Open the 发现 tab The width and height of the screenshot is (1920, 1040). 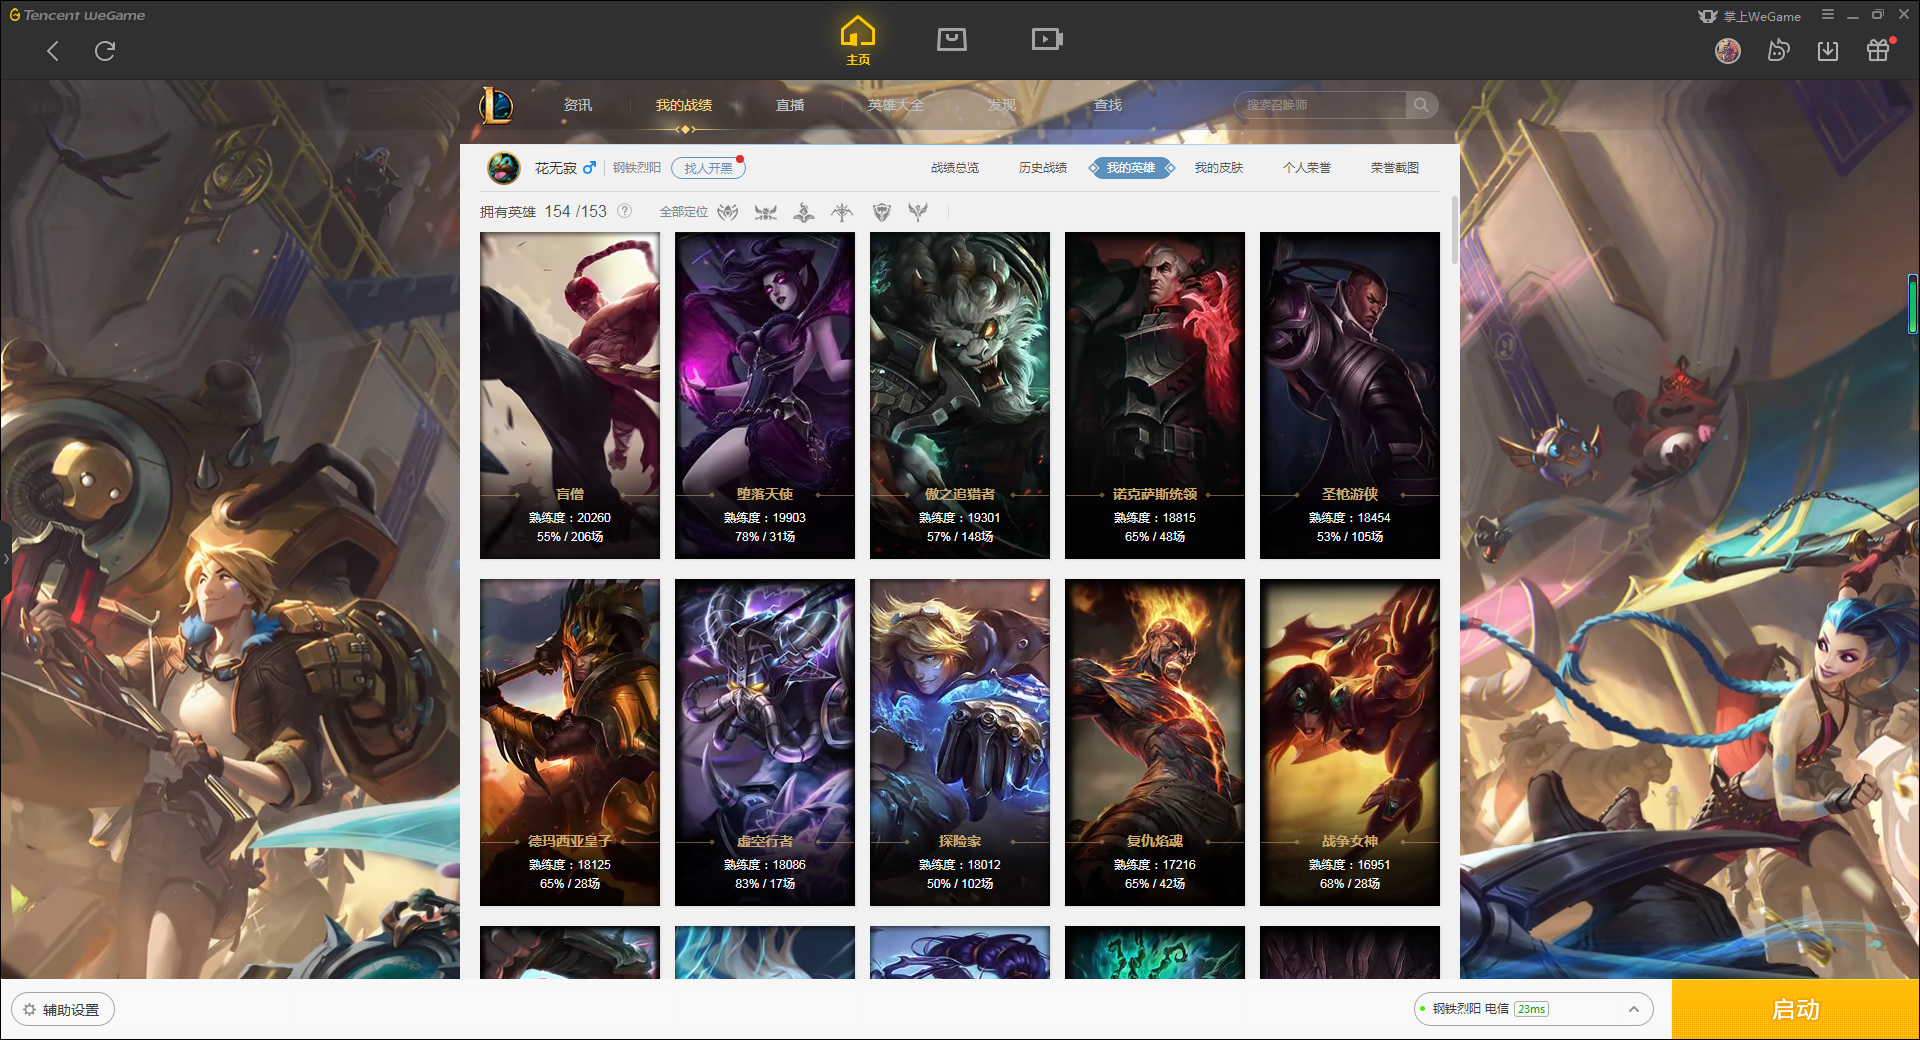coord(1002,105)
